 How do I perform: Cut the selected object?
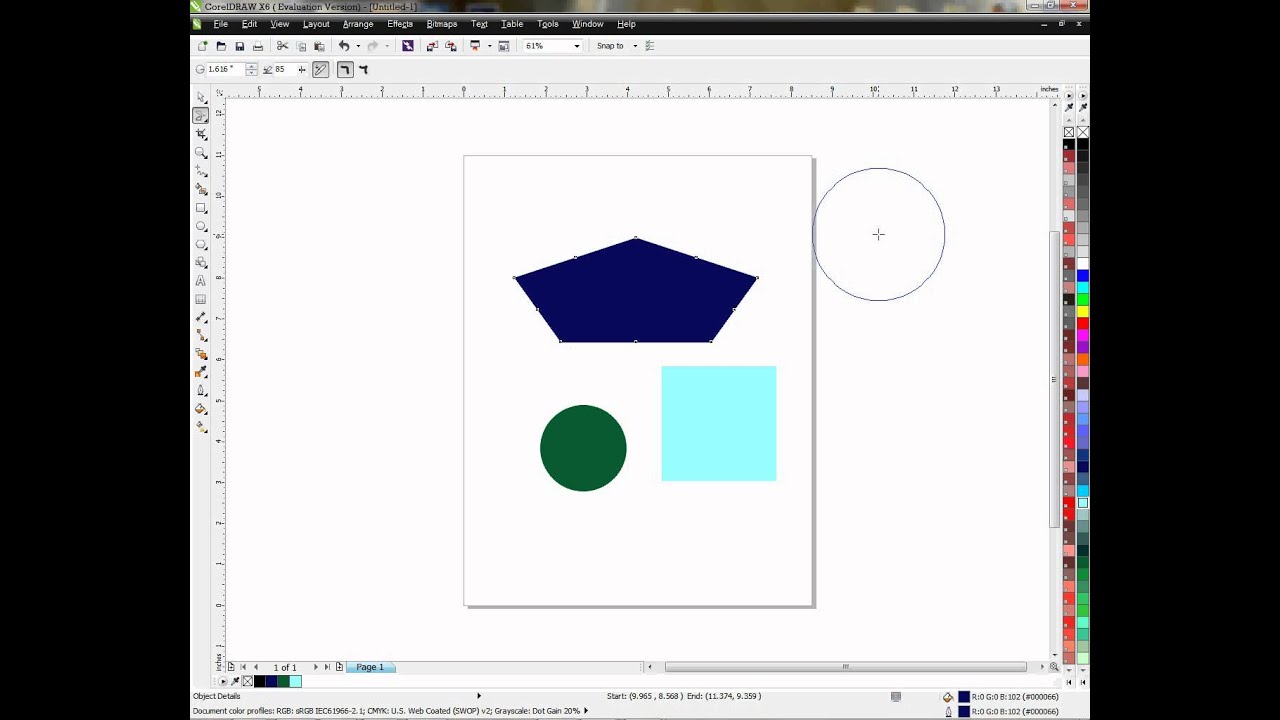click(x=282, y=46)
